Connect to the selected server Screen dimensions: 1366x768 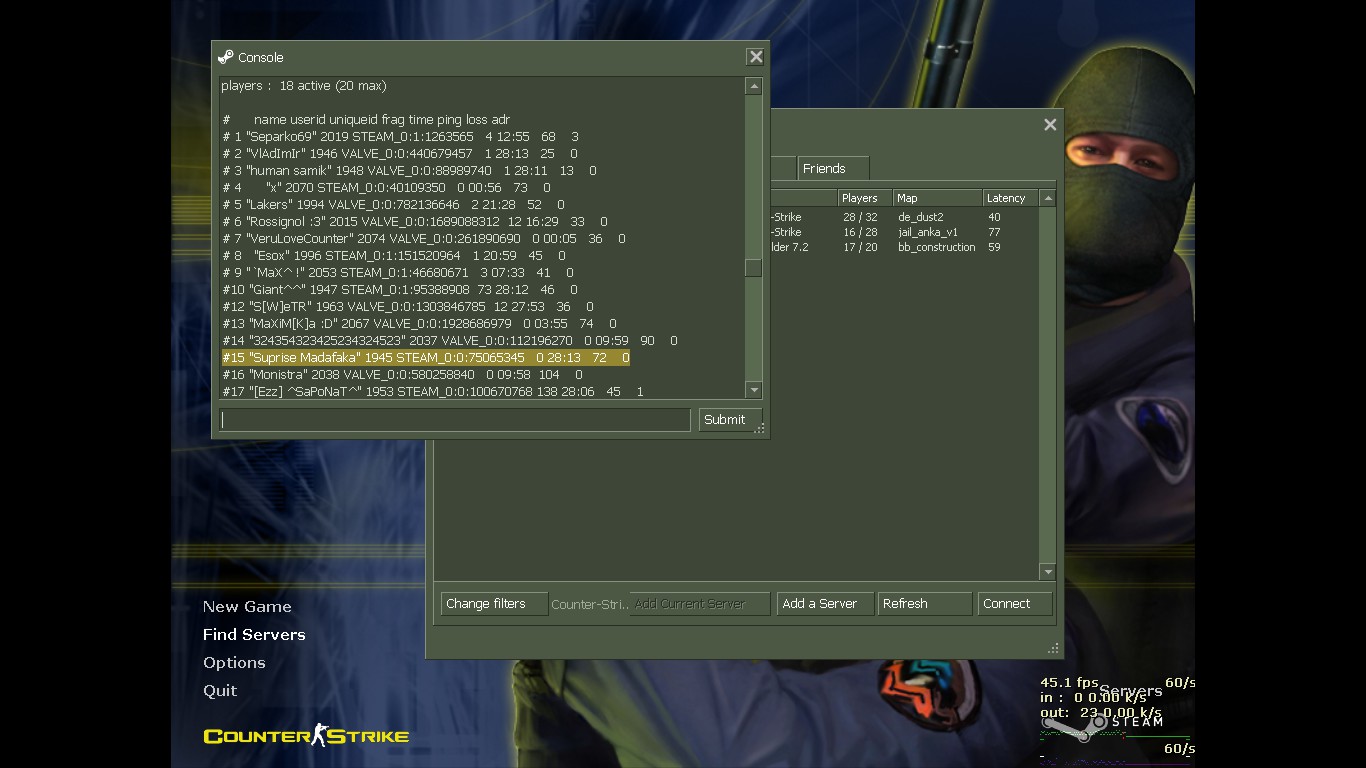tap(1015, 604)
